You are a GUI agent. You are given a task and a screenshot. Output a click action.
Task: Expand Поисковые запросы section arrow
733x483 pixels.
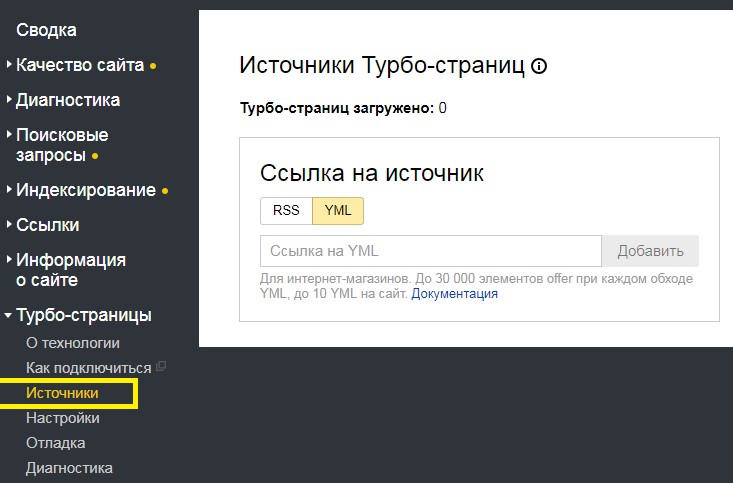(9, 135)
